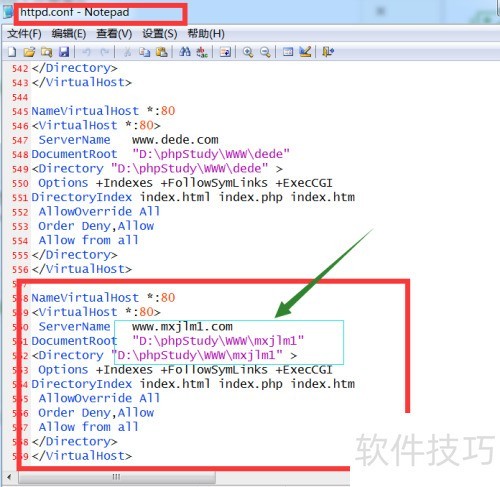The image size is (500, 487).
Task: Click DocumentRoot path "D:\phpStudy\WWW\dede"
Action: point(211,154)
